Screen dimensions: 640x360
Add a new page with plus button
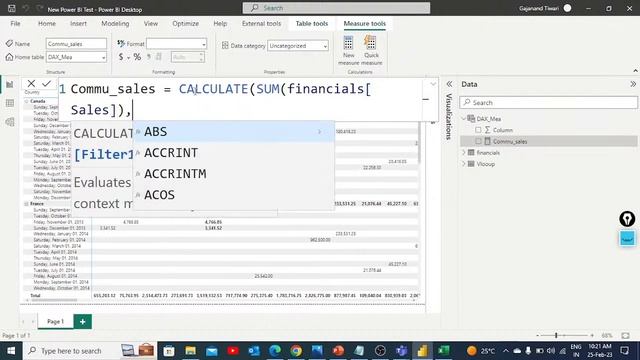(82, 322)
